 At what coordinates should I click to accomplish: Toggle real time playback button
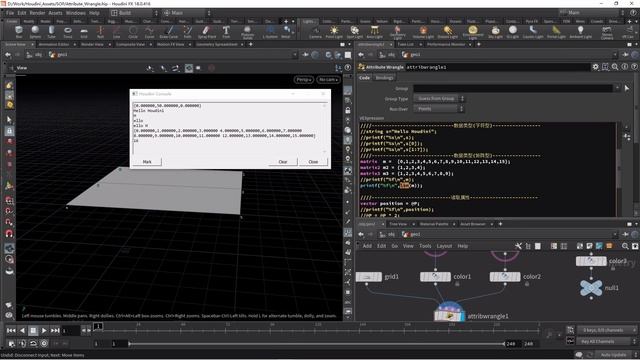[44, 344]
